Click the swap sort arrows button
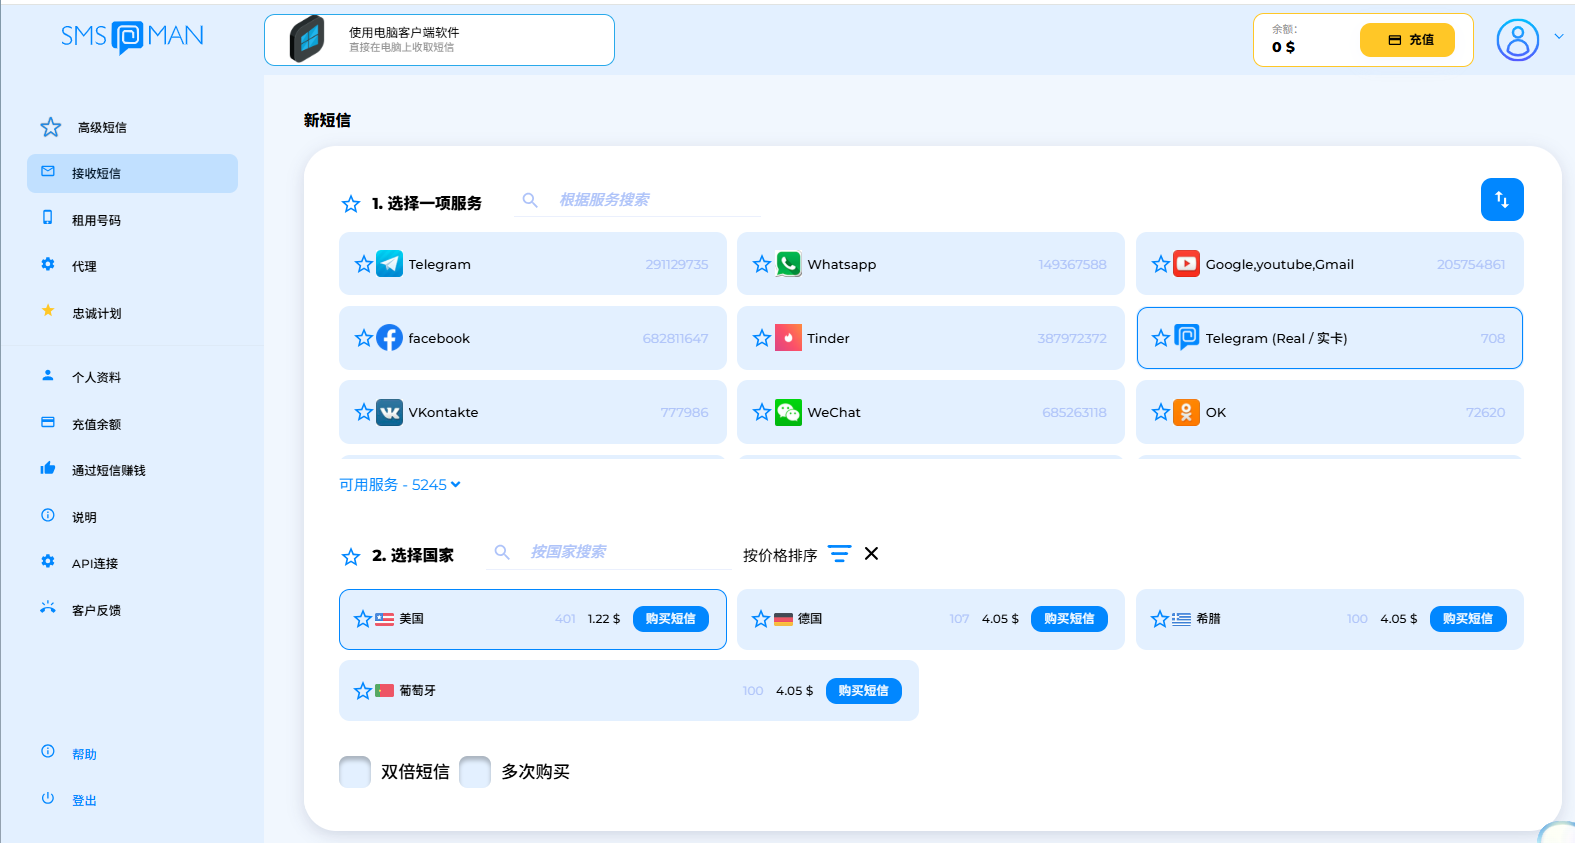The width and height of the screenshot is (1575, 843). (1501, 199)
